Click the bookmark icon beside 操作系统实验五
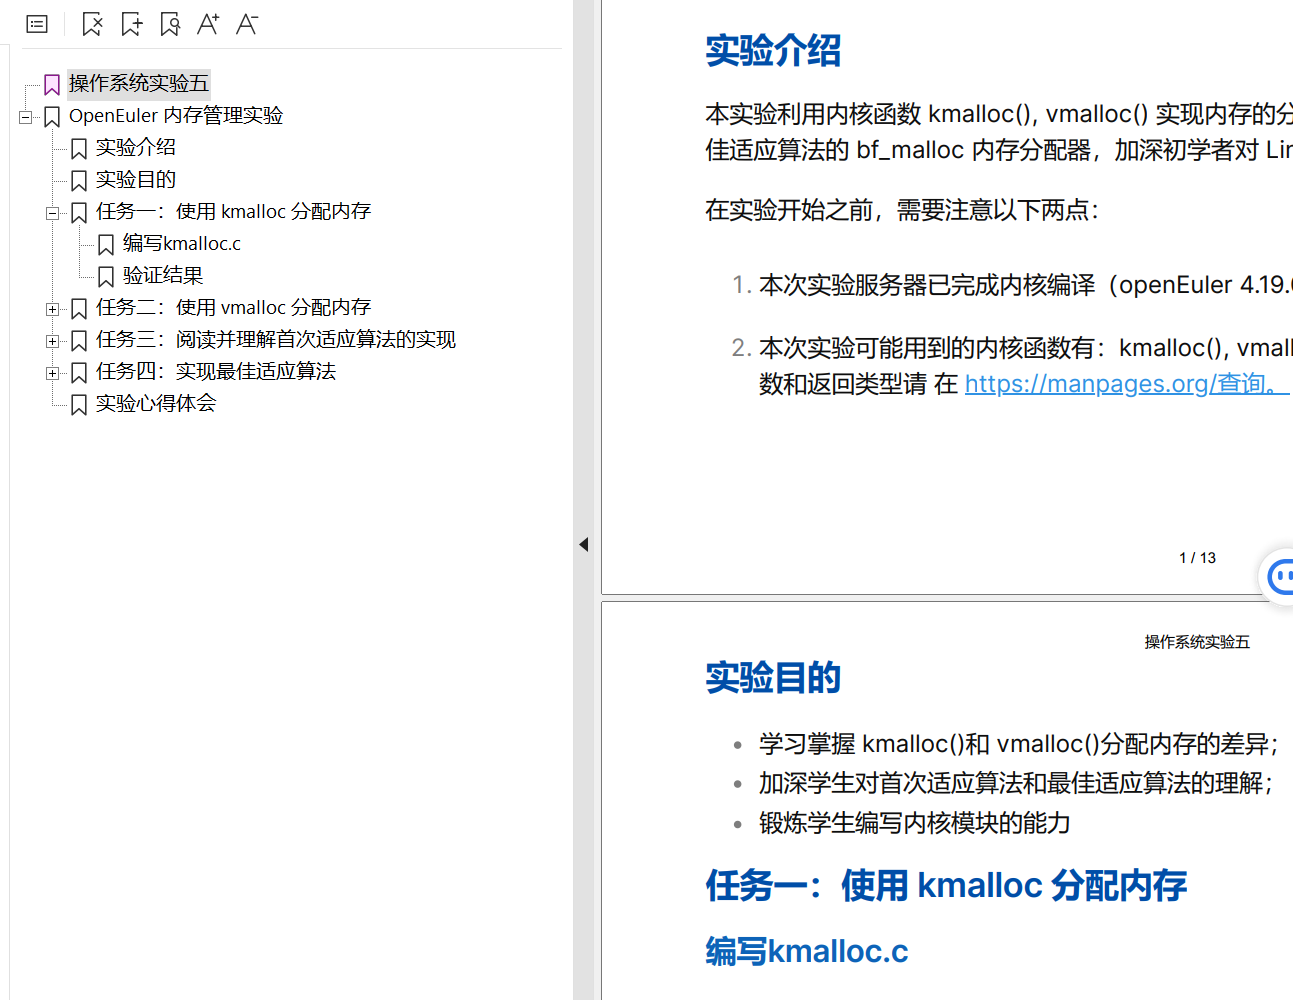This screenshot has height=1000, width=1293. [x=52, y=84]
